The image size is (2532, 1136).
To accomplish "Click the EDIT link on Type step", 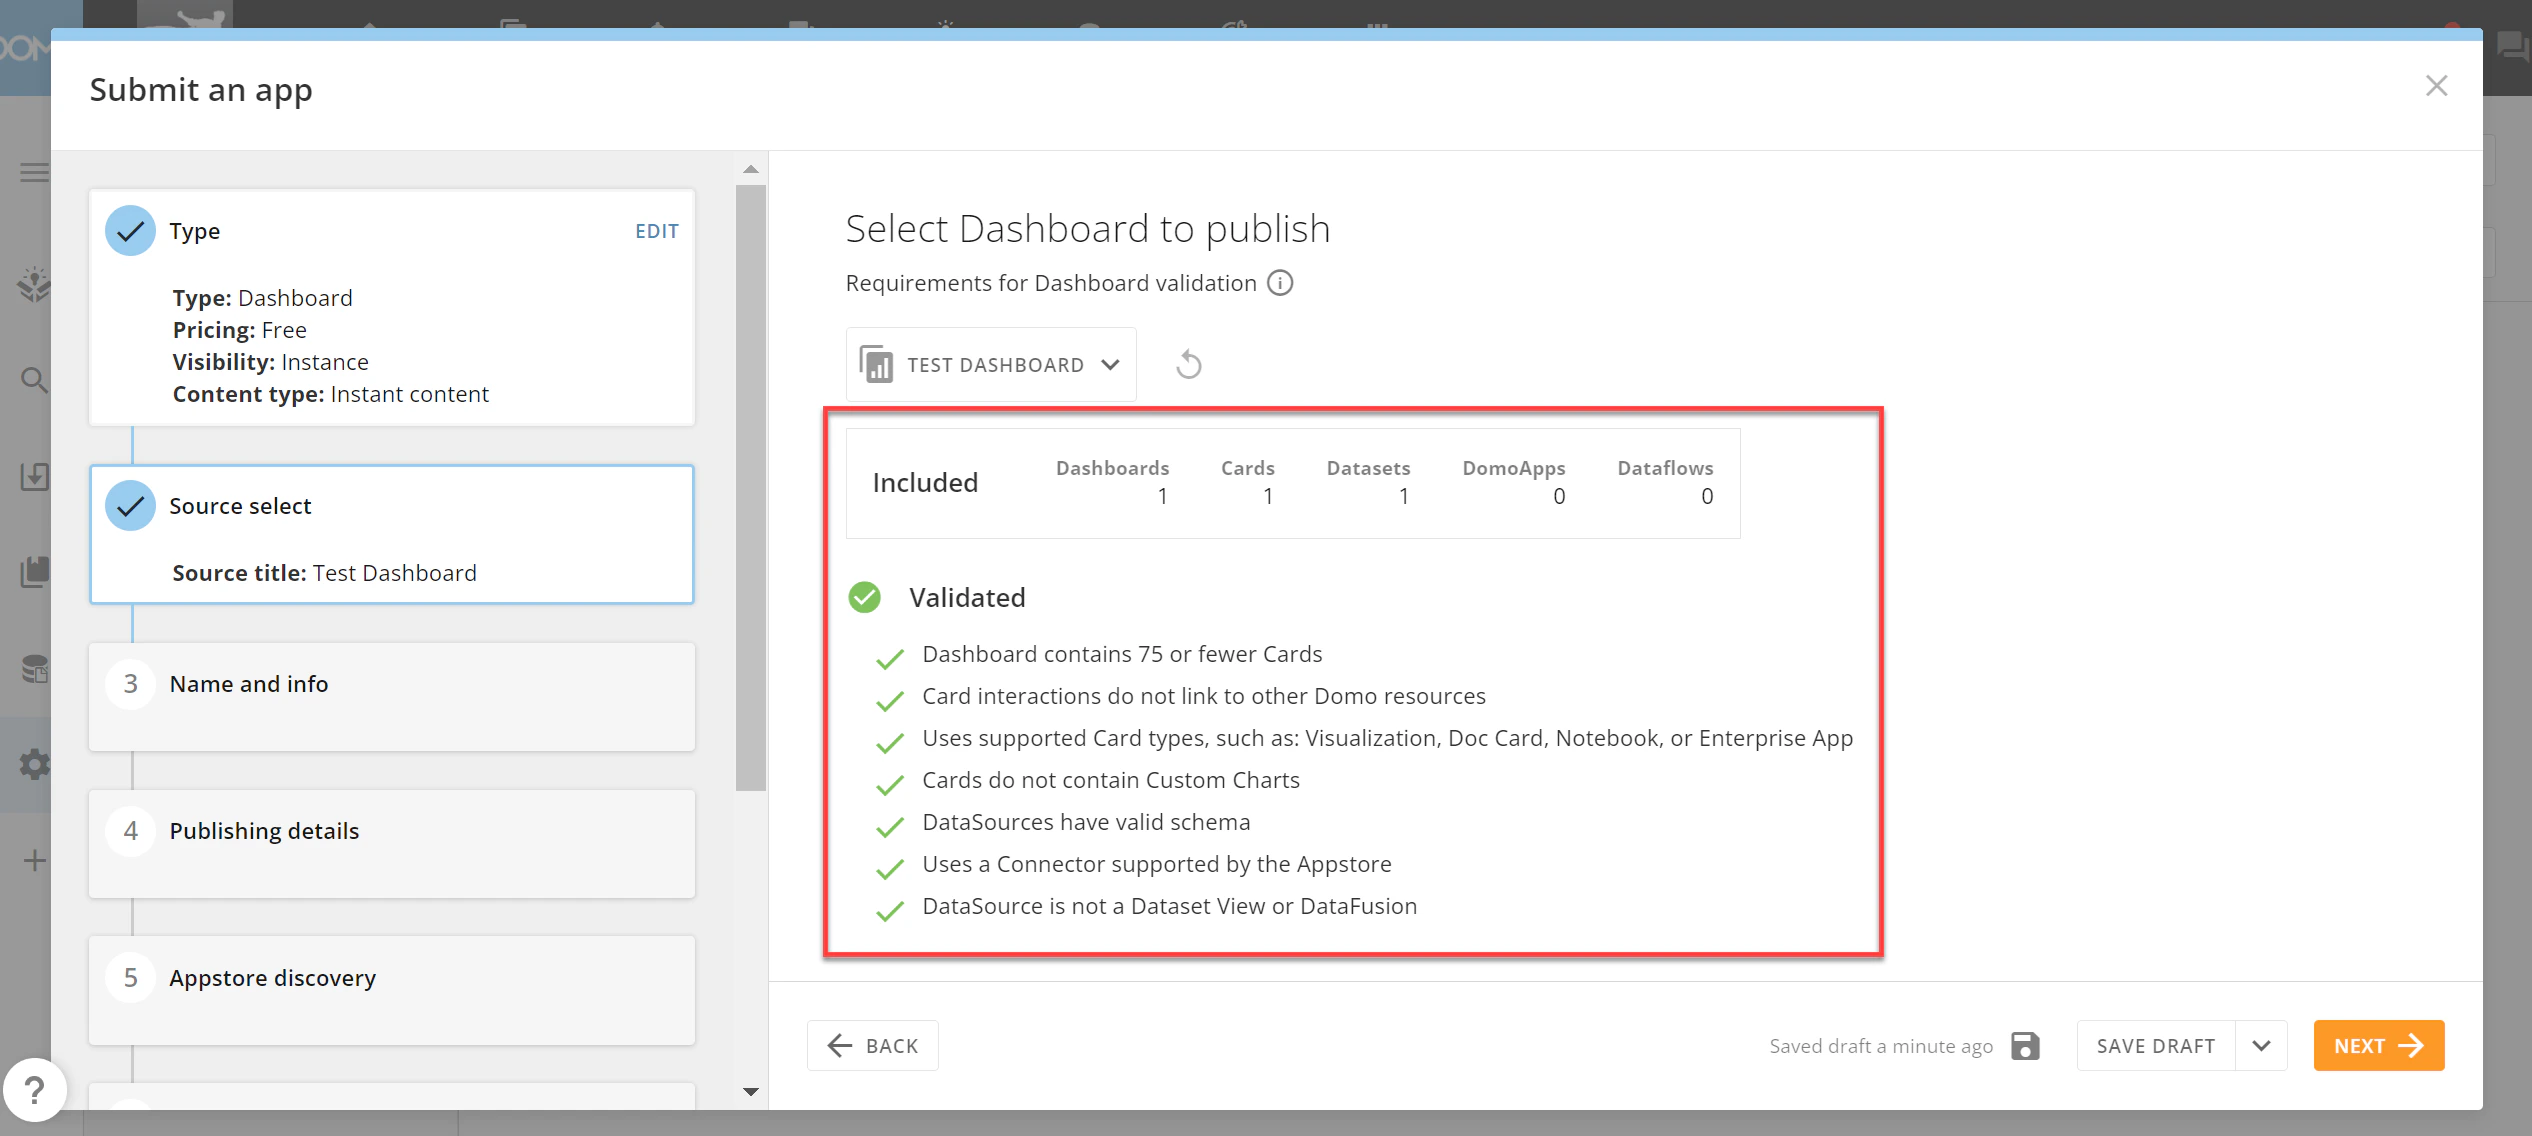I will [657, 231].
